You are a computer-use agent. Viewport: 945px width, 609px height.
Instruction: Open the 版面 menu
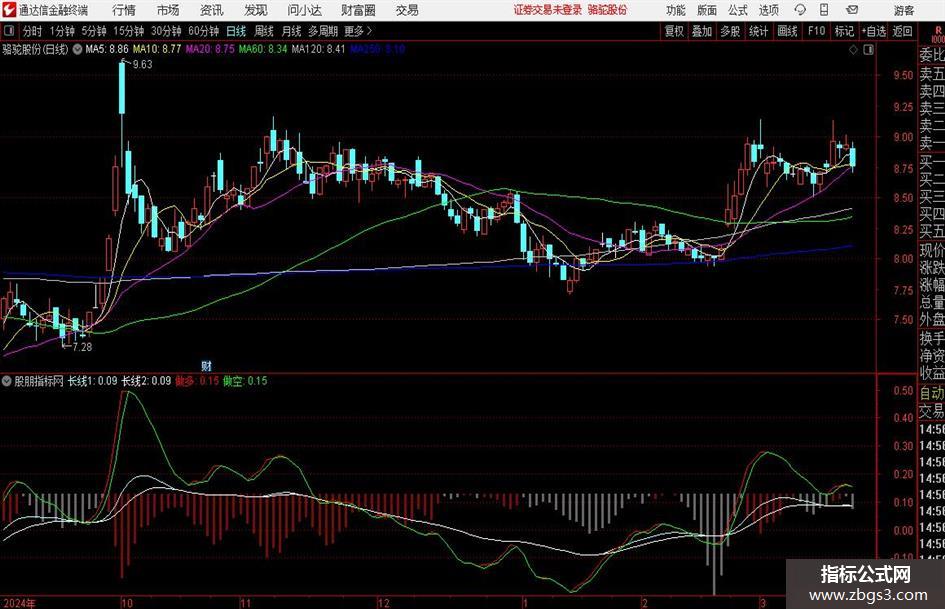(707, 10)
